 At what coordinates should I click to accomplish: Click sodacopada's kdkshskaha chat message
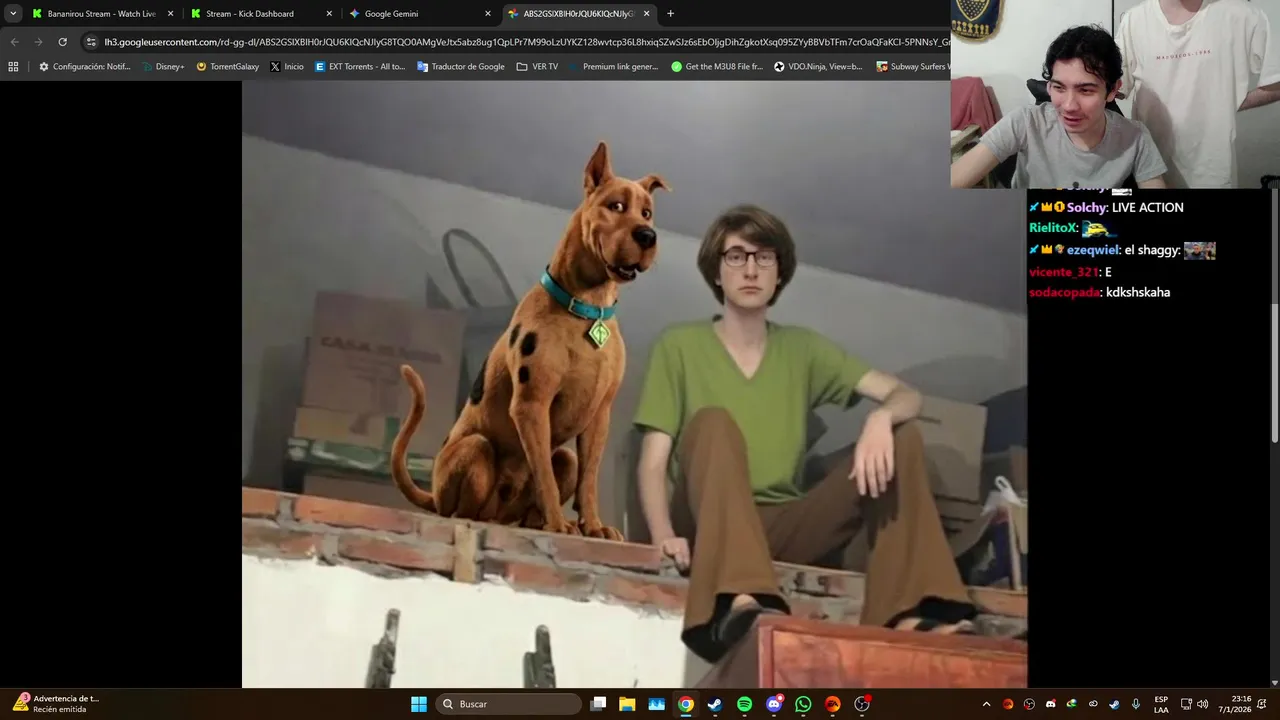[1138, 292]
